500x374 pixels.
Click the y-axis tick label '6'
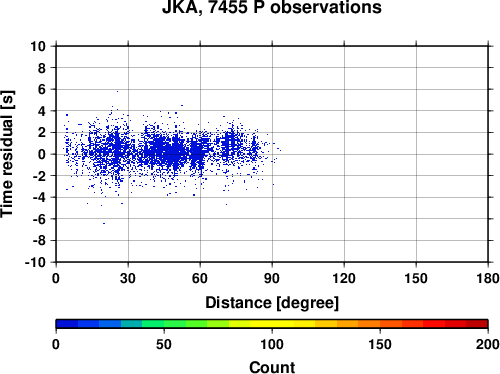(x=41, y=89)
